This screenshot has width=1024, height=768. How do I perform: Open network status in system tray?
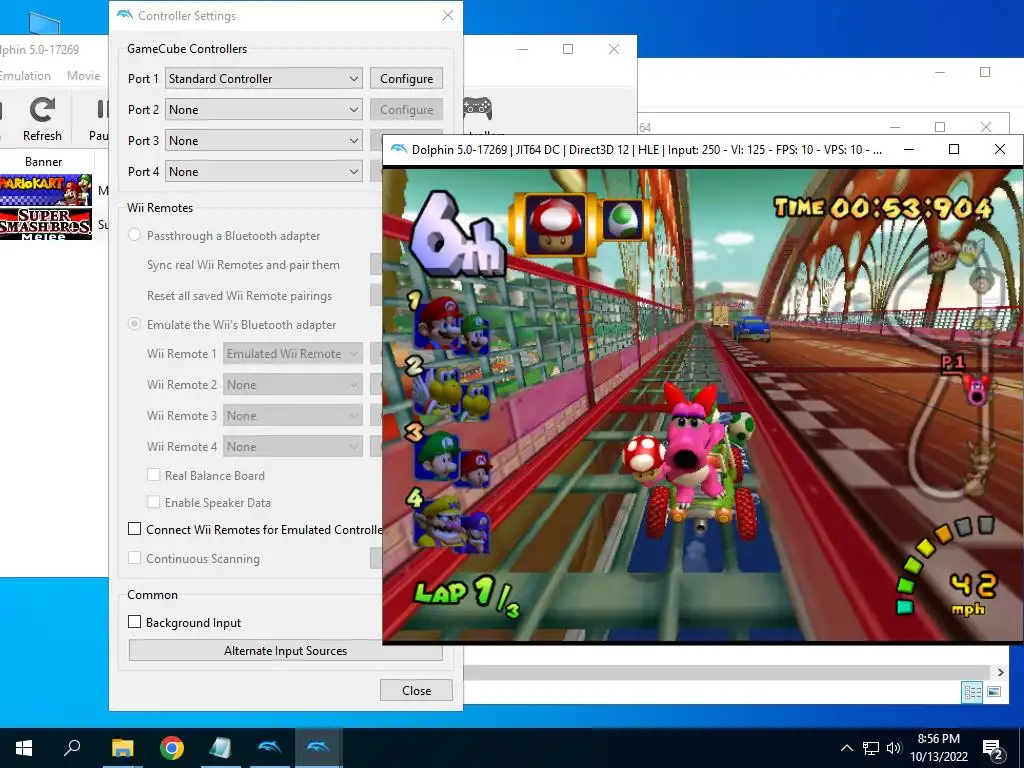(x=871, y=748)
